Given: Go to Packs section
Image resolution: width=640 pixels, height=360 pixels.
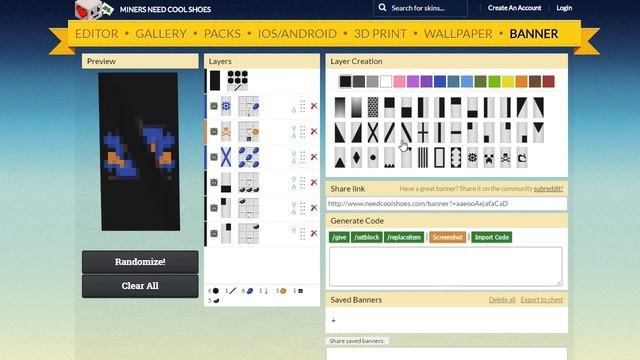Looking at the screenshot, I should tap(222, 33).
